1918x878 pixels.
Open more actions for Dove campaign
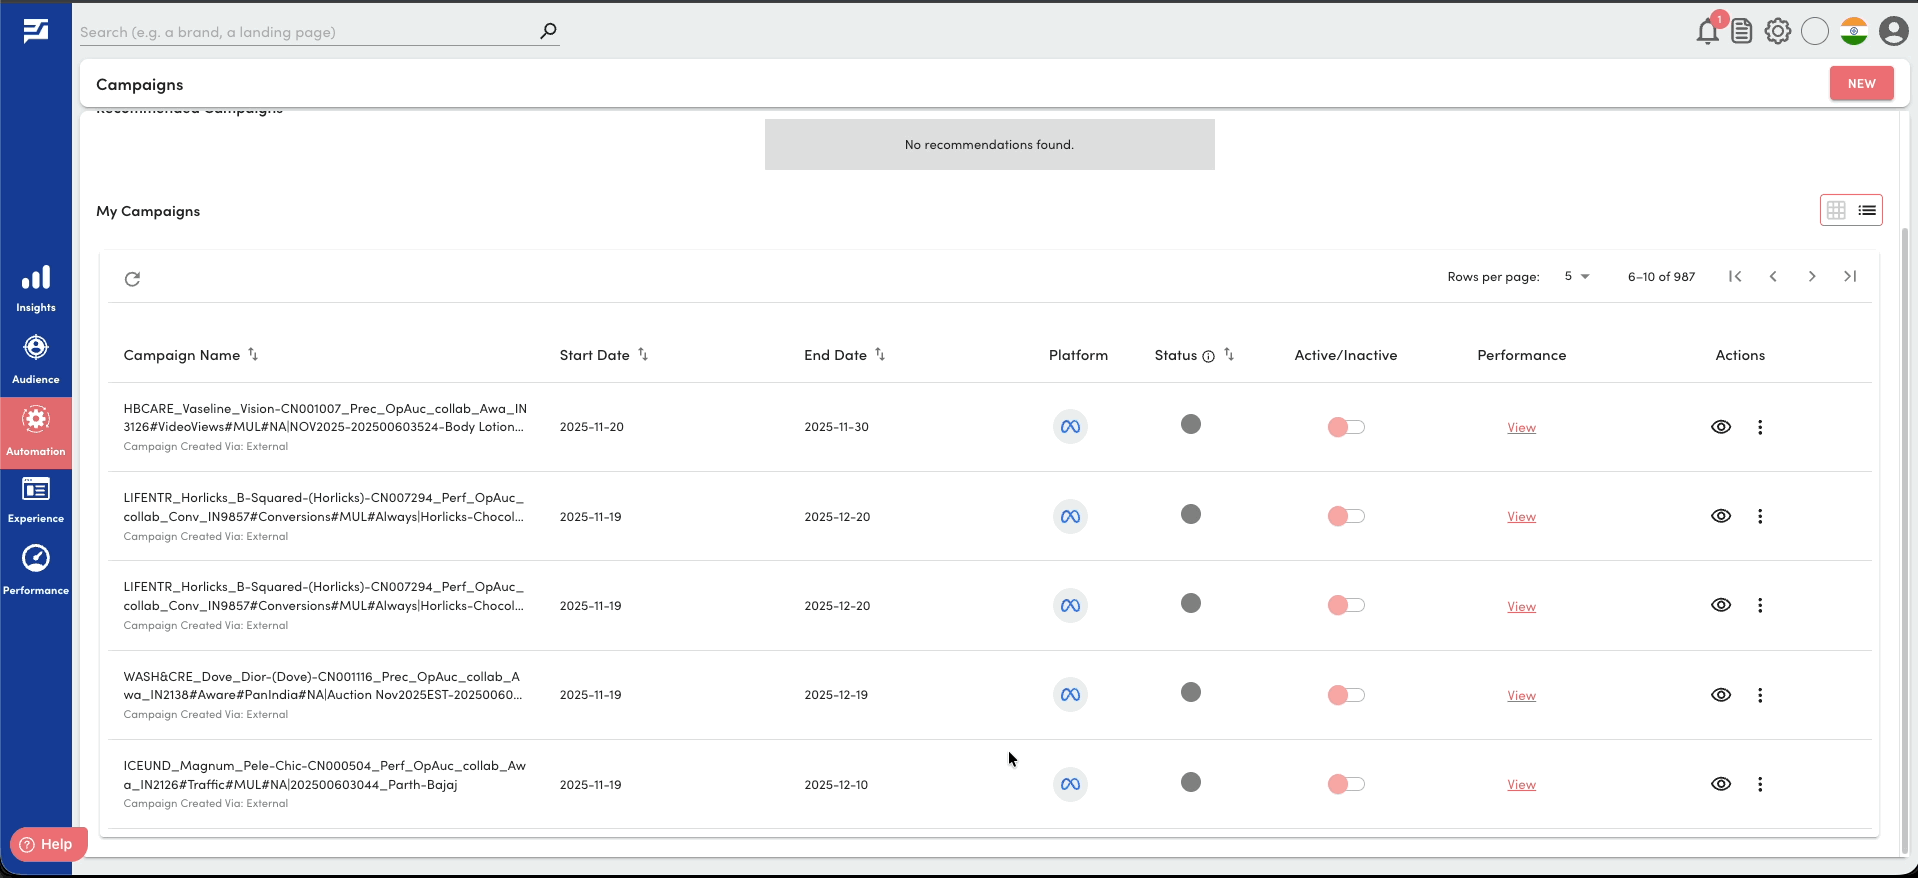point(1760,695)
